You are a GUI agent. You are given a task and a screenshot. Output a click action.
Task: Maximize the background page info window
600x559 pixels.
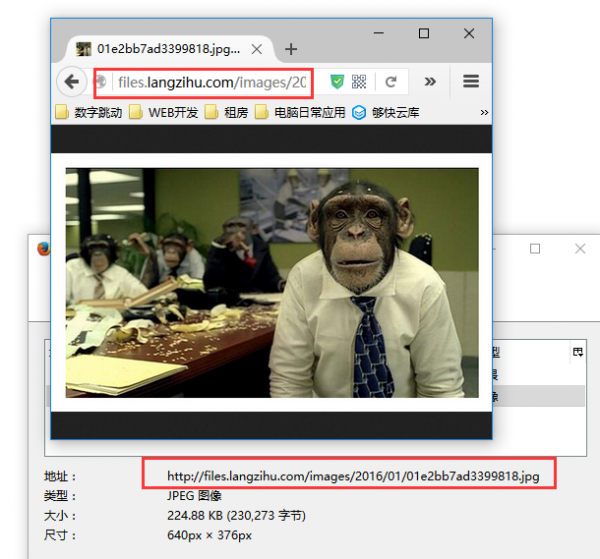coord(535,249)
